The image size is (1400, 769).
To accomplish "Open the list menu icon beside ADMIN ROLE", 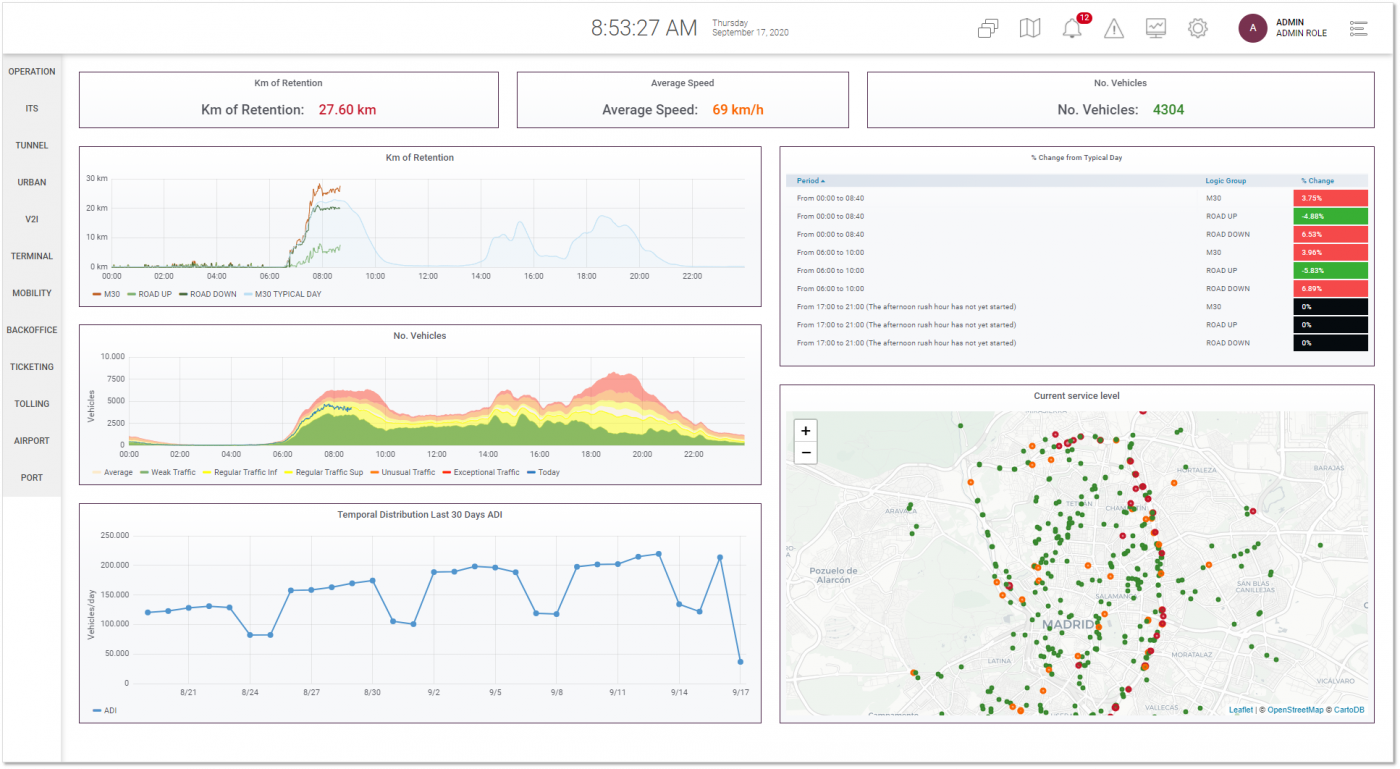I will tap(1358, 28).
